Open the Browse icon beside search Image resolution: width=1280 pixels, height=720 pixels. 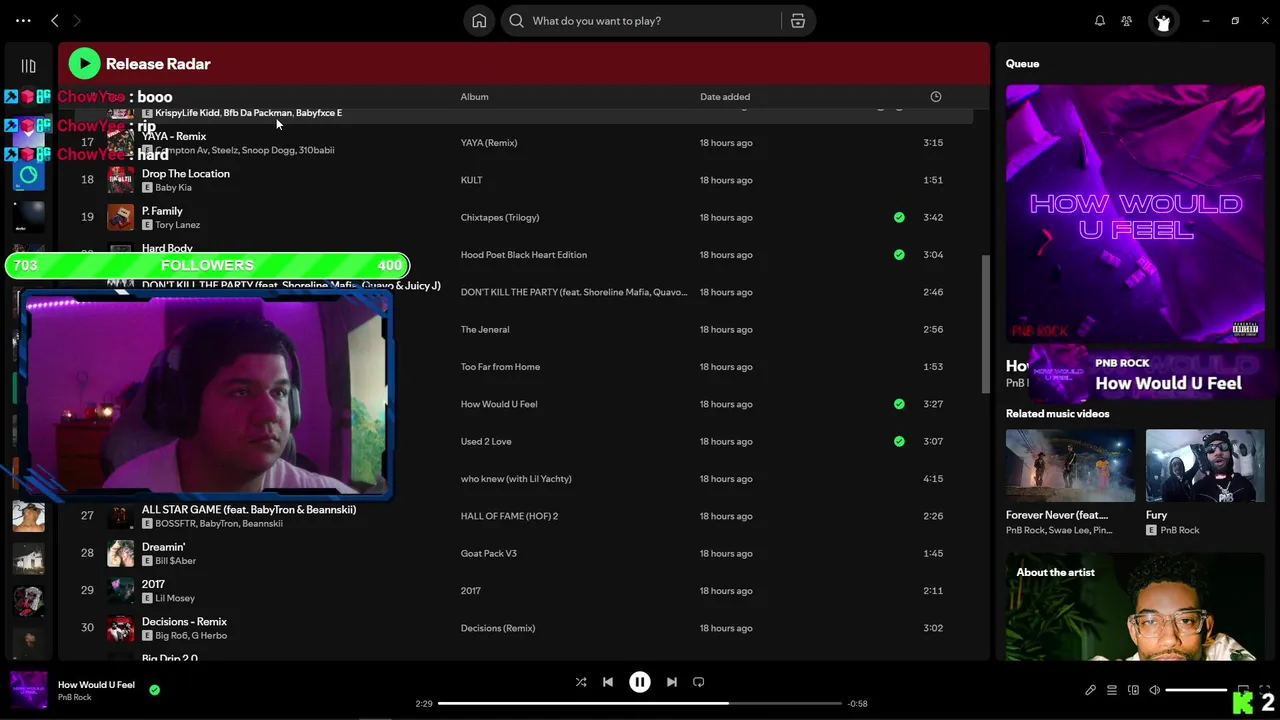pyautogui.click(x=798, y=20)
